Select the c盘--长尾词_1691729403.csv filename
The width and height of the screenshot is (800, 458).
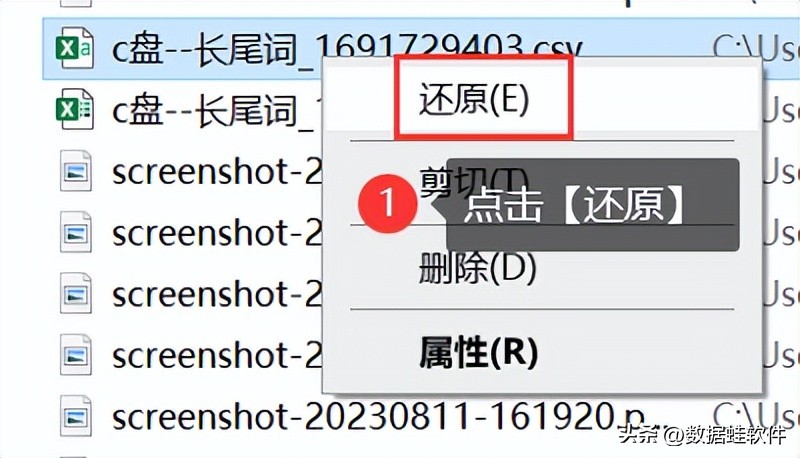click(346, 49)
